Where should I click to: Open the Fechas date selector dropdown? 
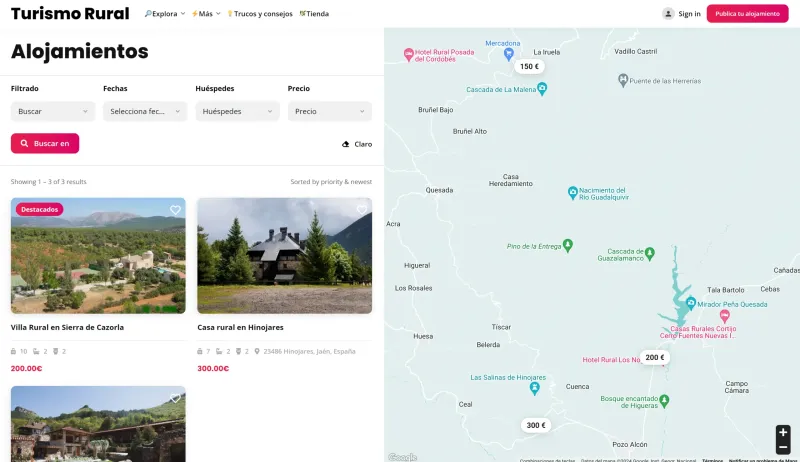(x=145, y=111)
